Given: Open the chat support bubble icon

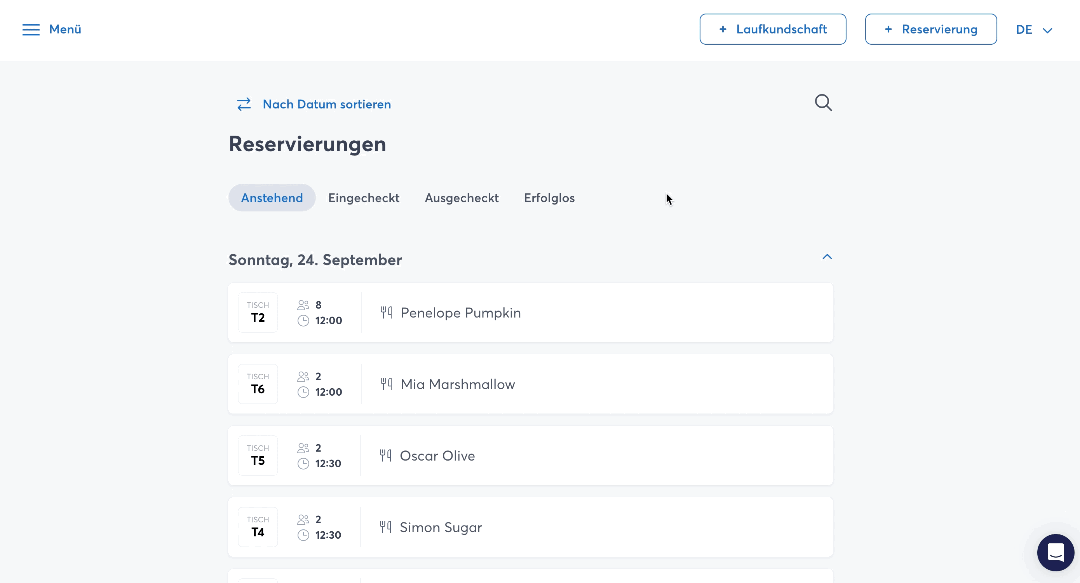Looking at the screenshot, I should pyautogui.click(x=1055, y=552).
